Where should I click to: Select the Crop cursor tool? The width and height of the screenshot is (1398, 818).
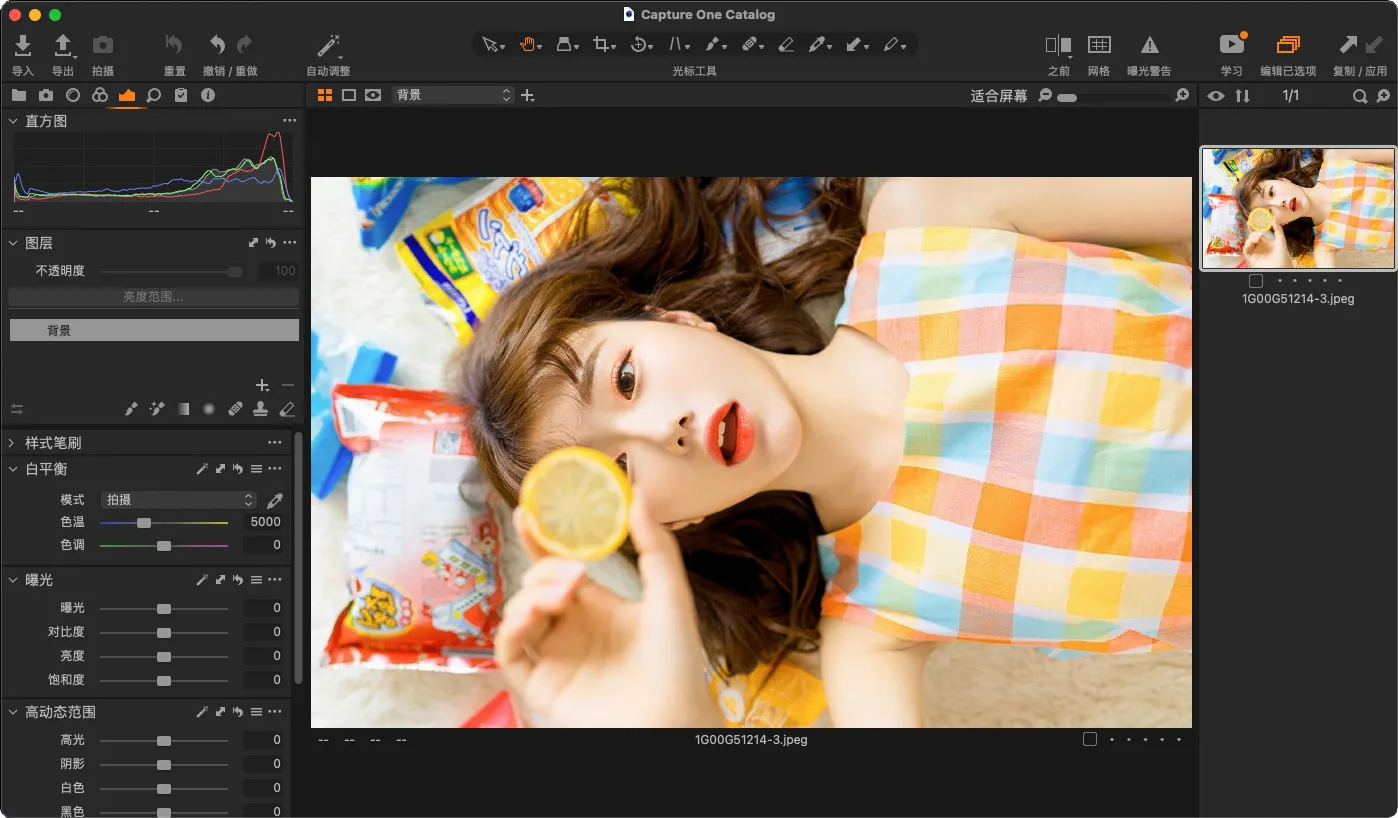tap(601, 45)
